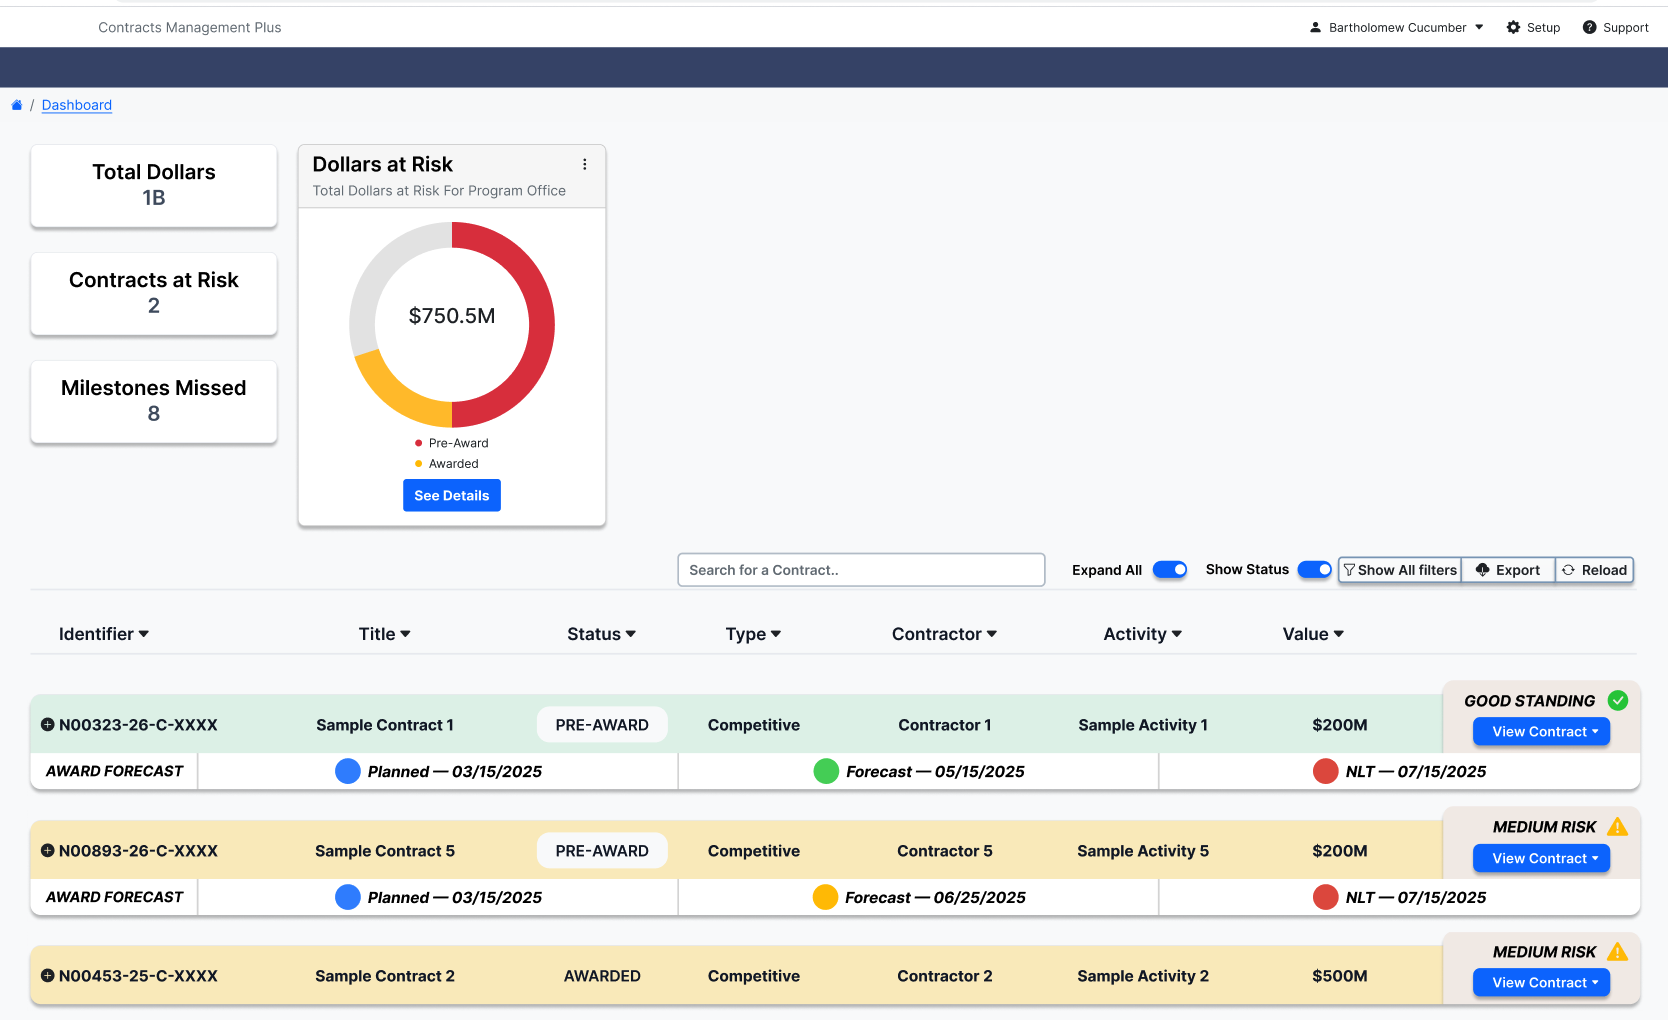
Task: Follow the Dashboard breadcrumb link
Action: tap(77, 105)
